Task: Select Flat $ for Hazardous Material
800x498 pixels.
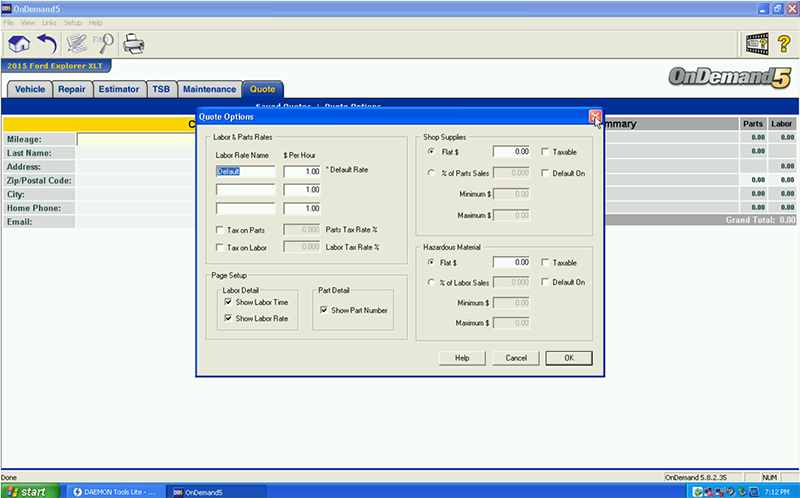Action: [x=431, y=262]
